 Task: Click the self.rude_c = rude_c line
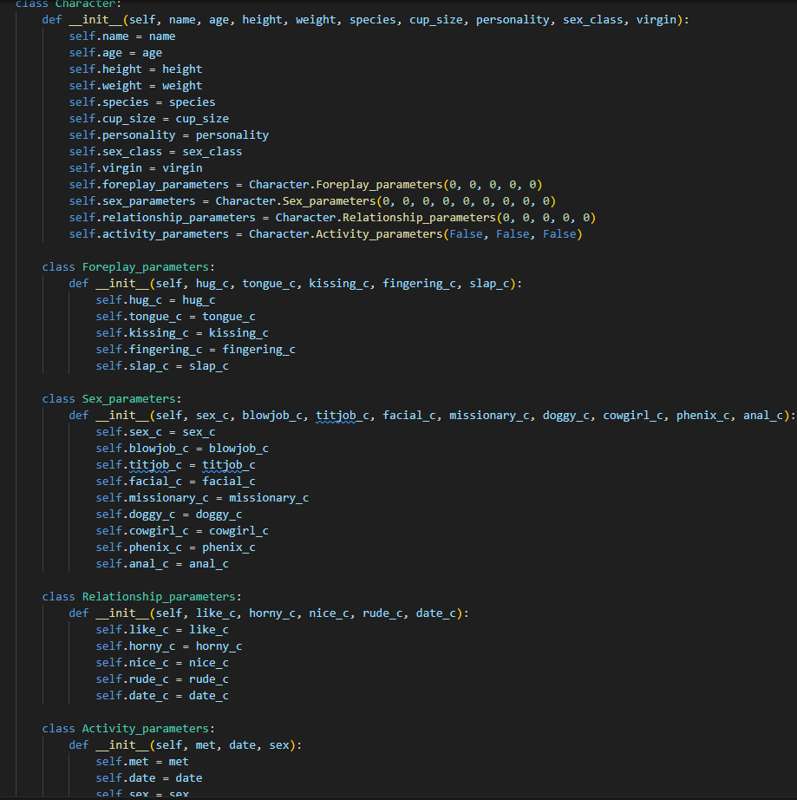[162, 679]
